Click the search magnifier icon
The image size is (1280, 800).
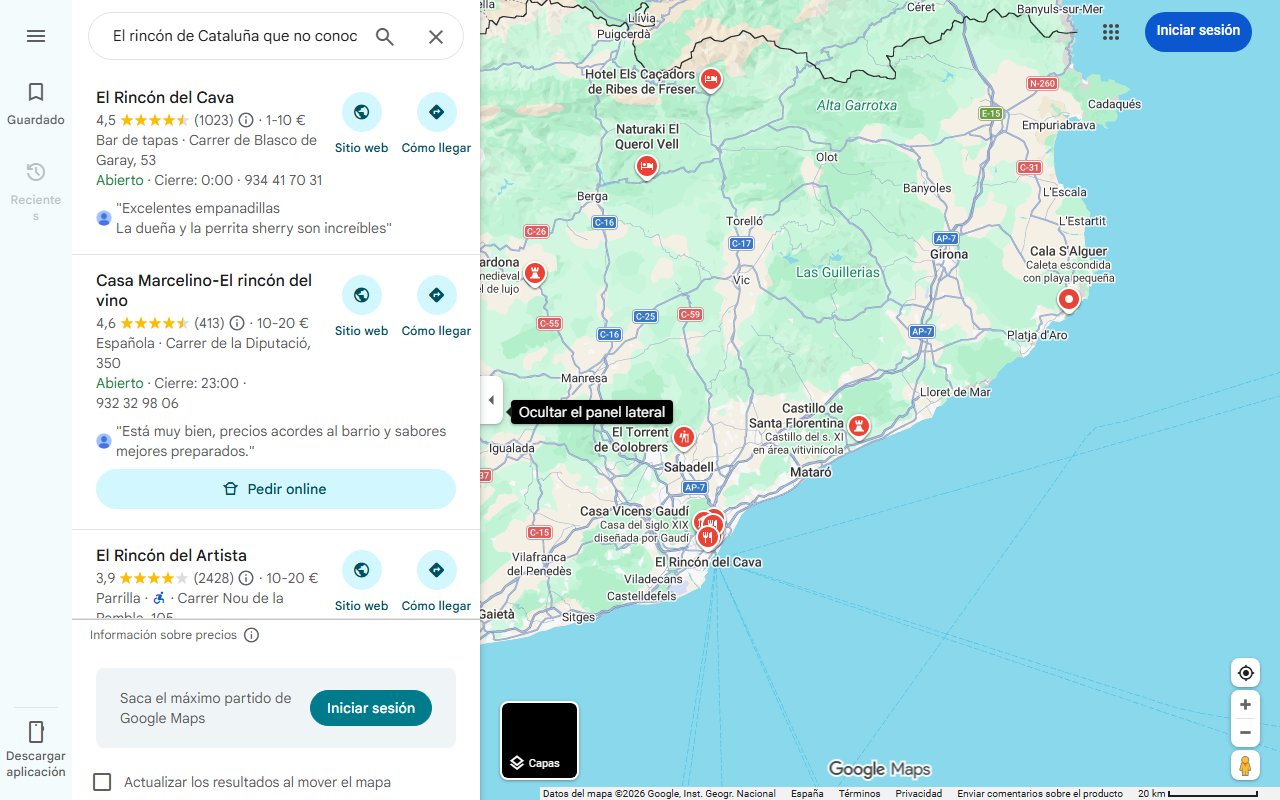[x=385, y=36]
